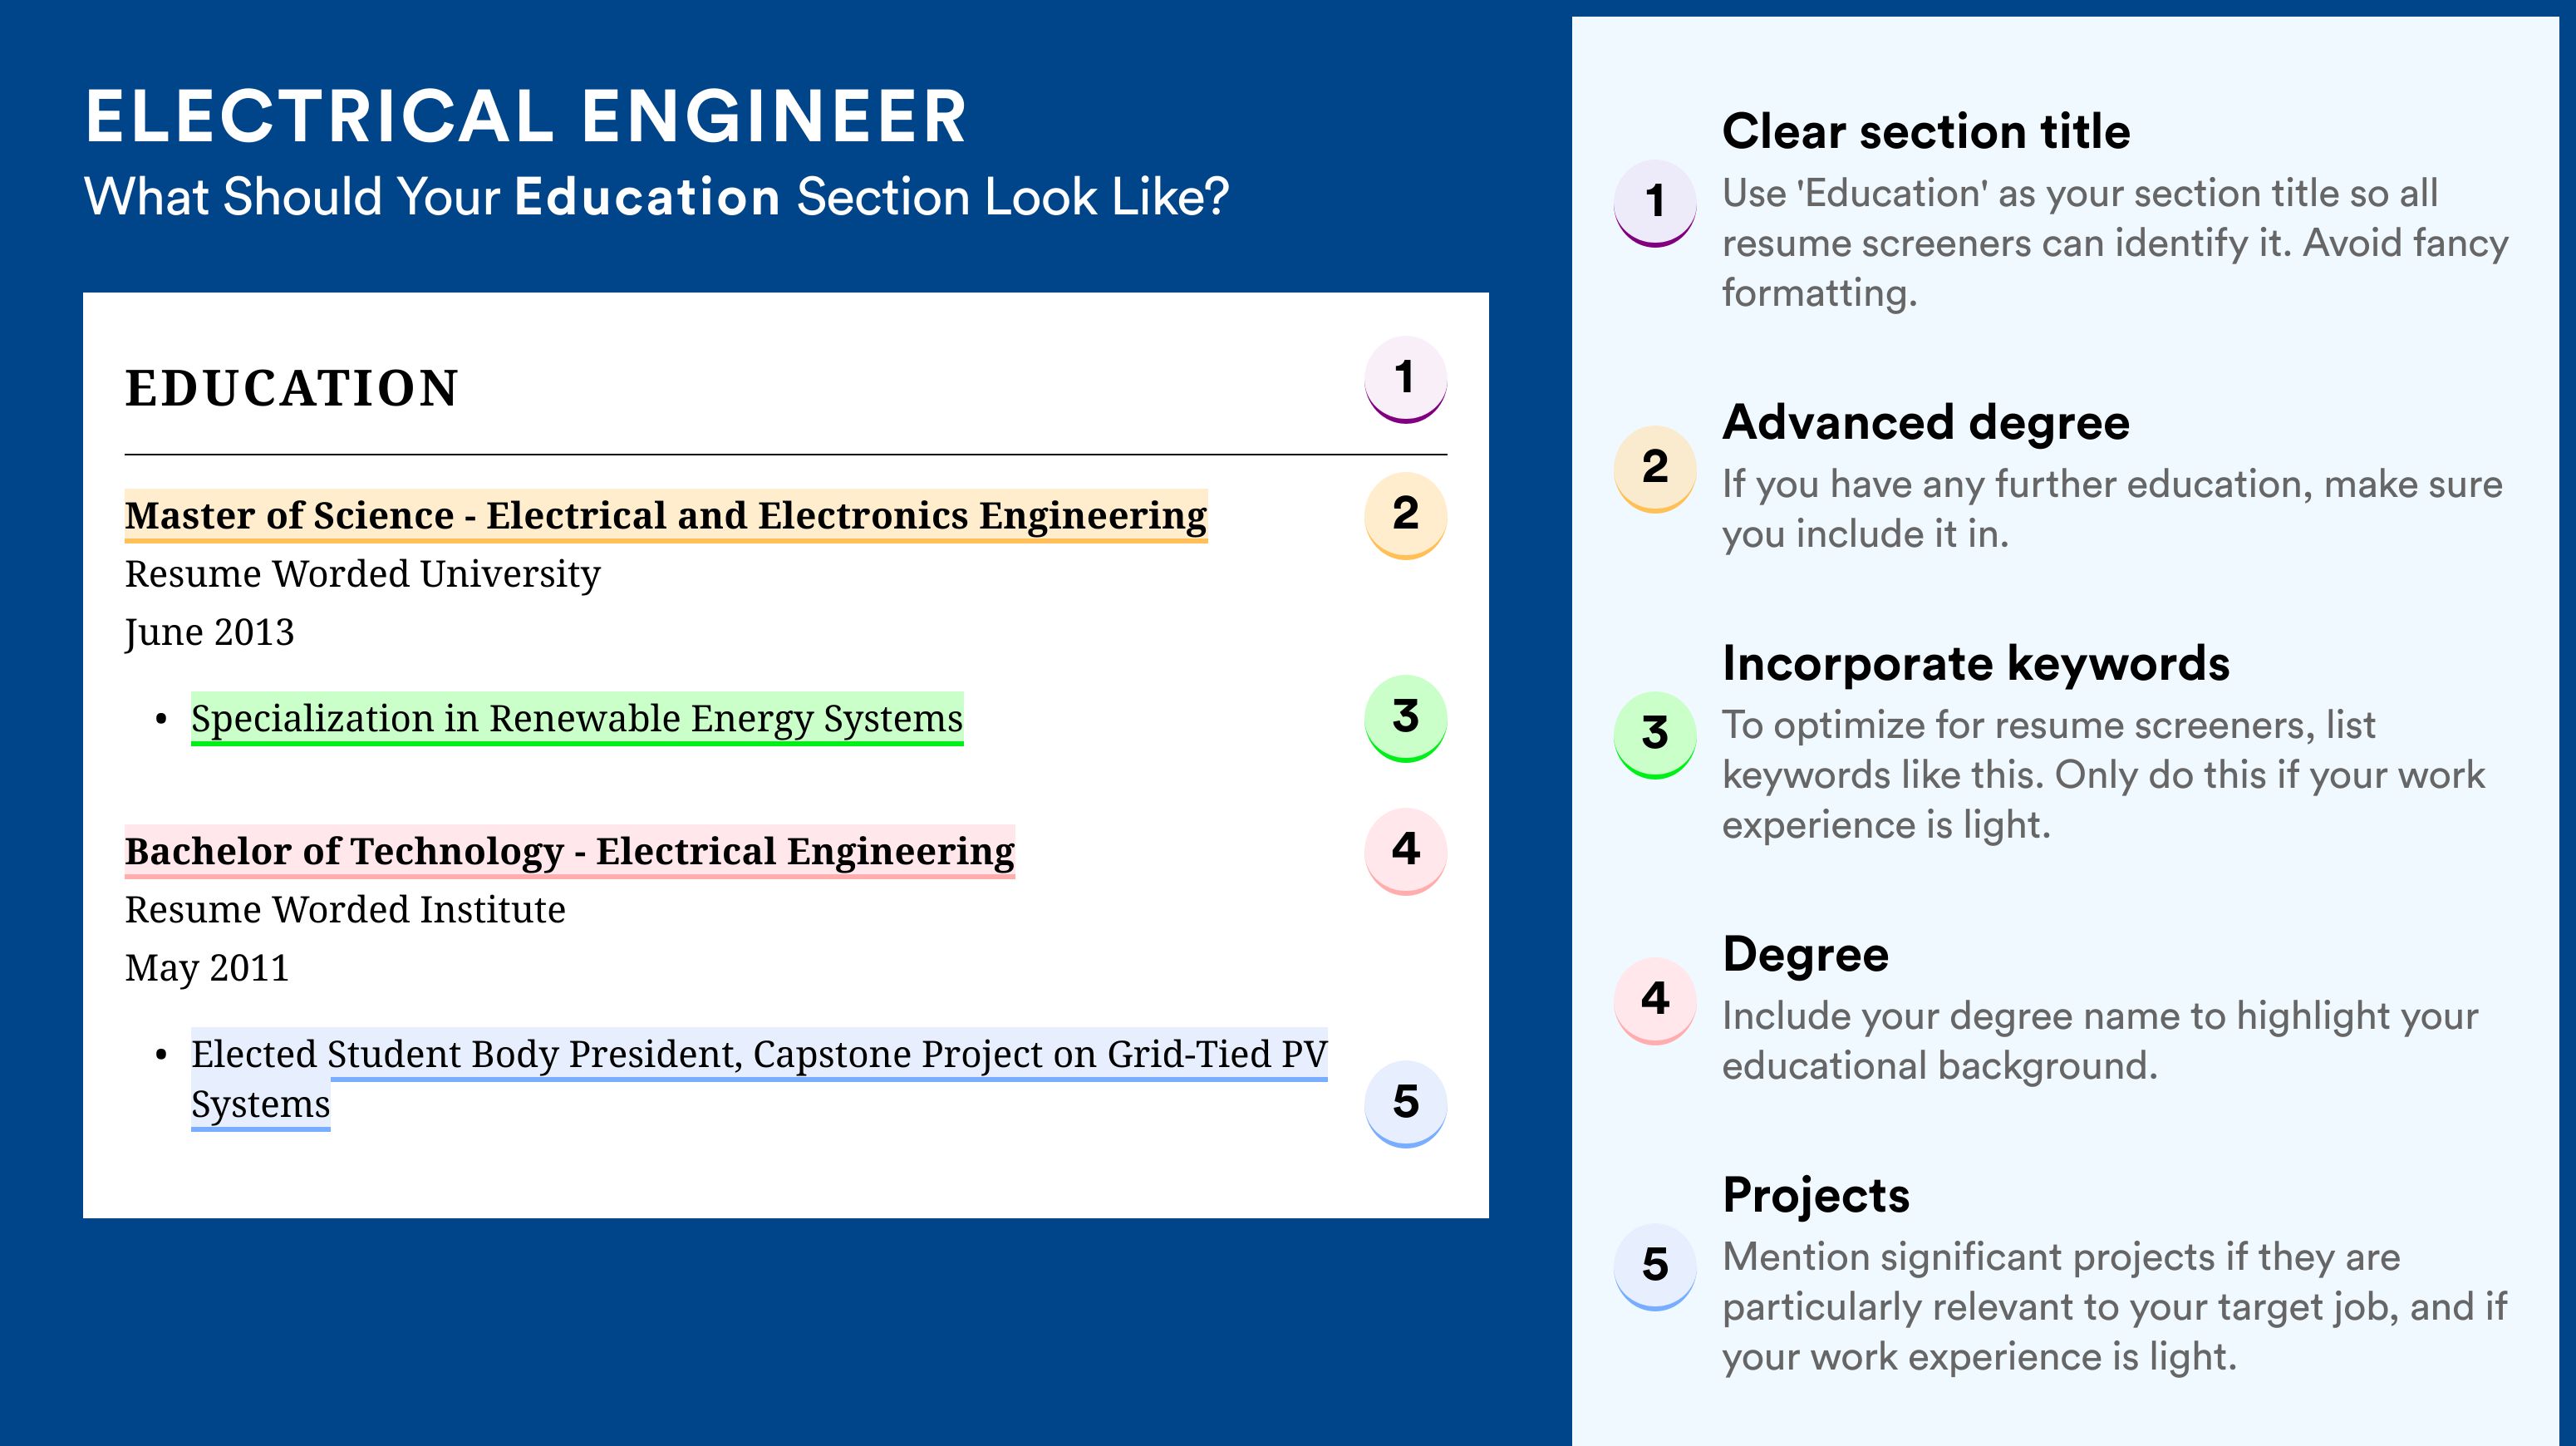Click the EDUCATION section heading
Image resolution: width=2576 pixels, height=1446 pixels.
[292, 388]
